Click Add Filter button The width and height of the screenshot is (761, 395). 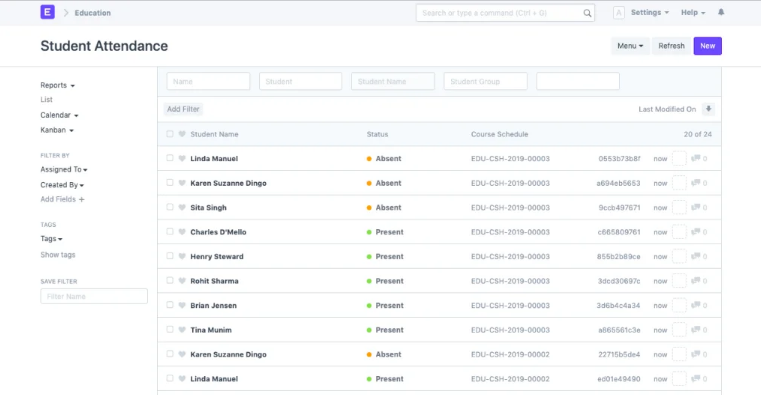183,109
